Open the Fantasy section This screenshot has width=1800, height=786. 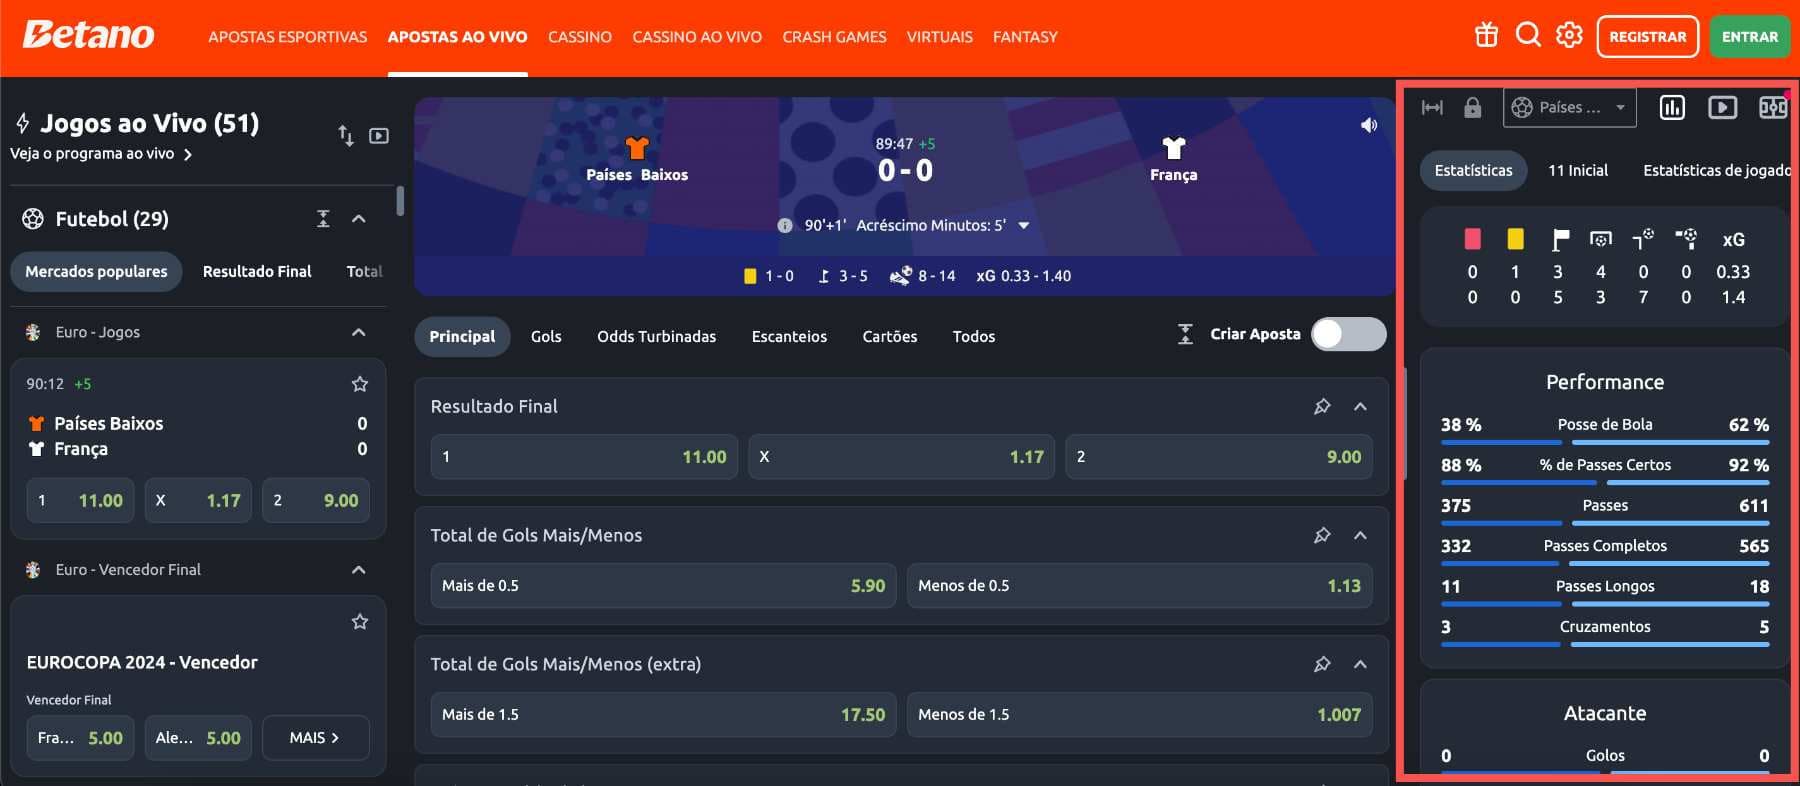(1025, 37)
